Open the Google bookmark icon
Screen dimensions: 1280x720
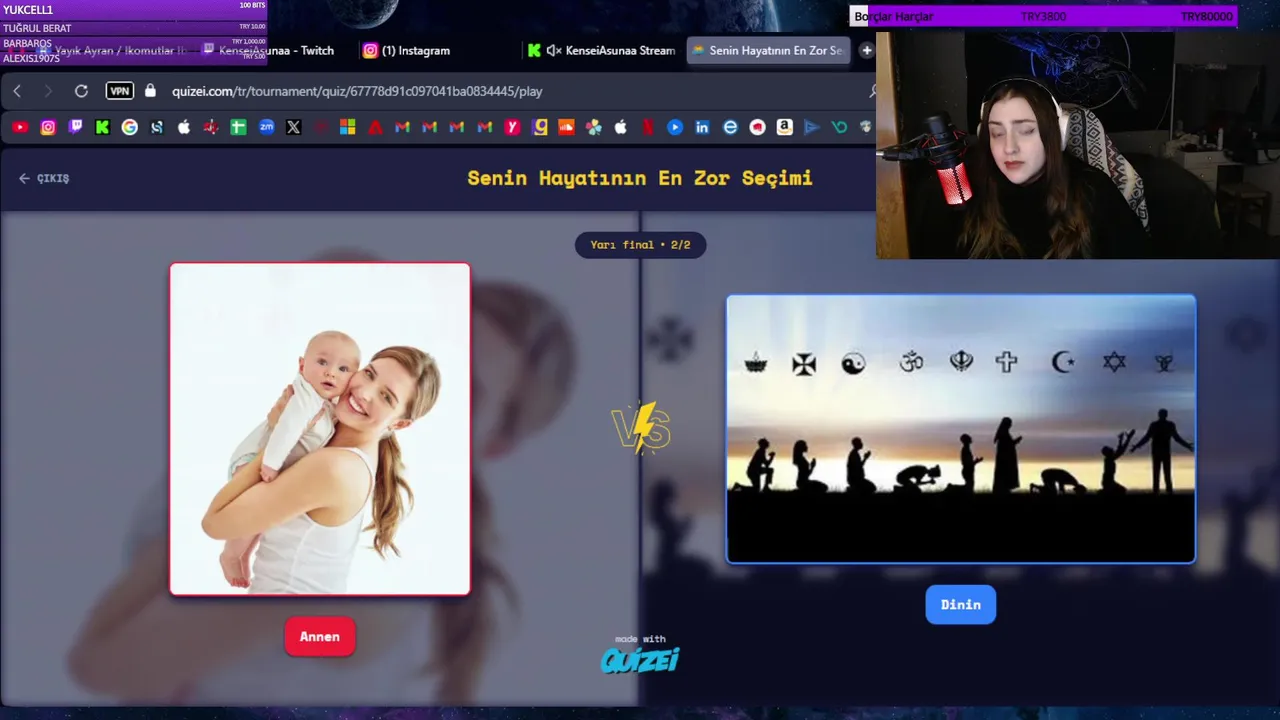pyautogui.click(x=130, y=127)
